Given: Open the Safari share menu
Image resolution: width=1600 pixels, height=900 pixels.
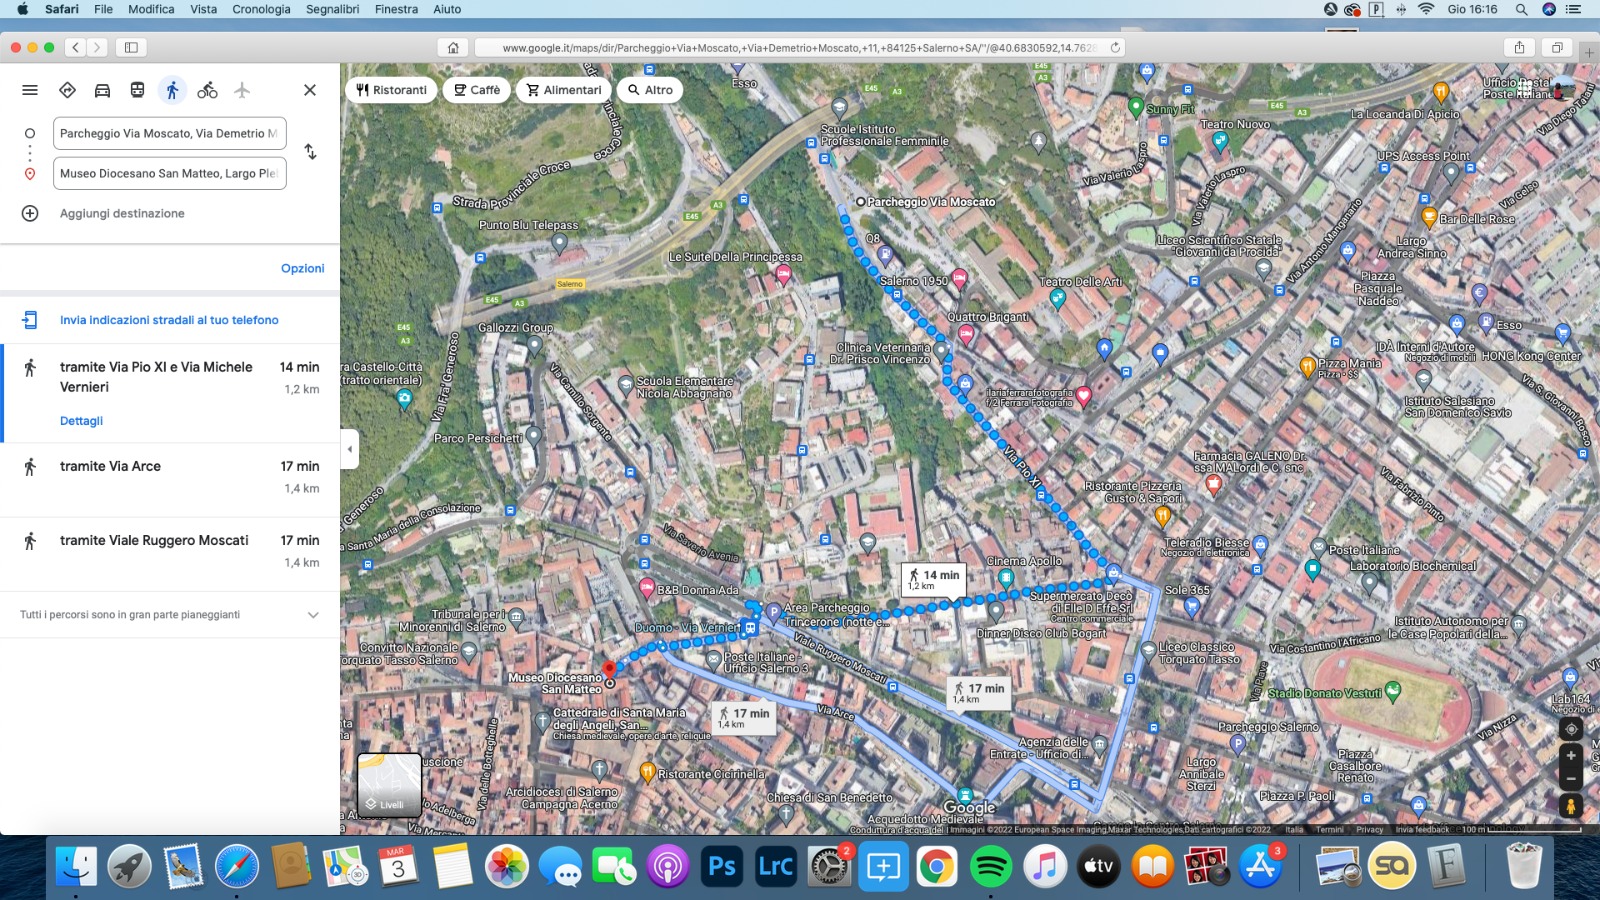Looking at the screenshot, I should pos(1519,47).
